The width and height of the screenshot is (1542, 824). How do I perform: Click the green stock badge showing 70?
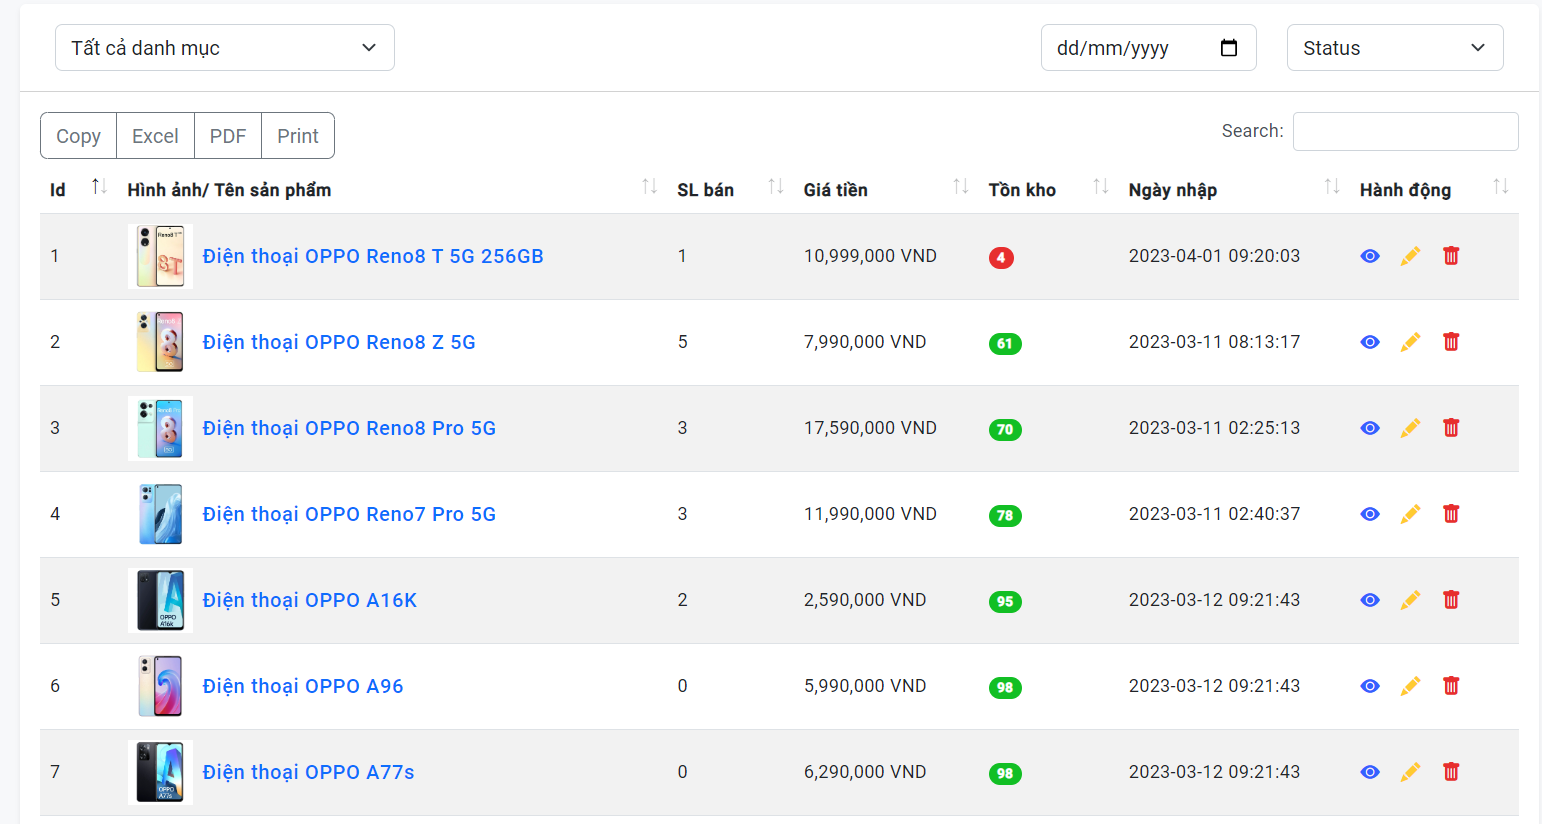point(1005,430)
